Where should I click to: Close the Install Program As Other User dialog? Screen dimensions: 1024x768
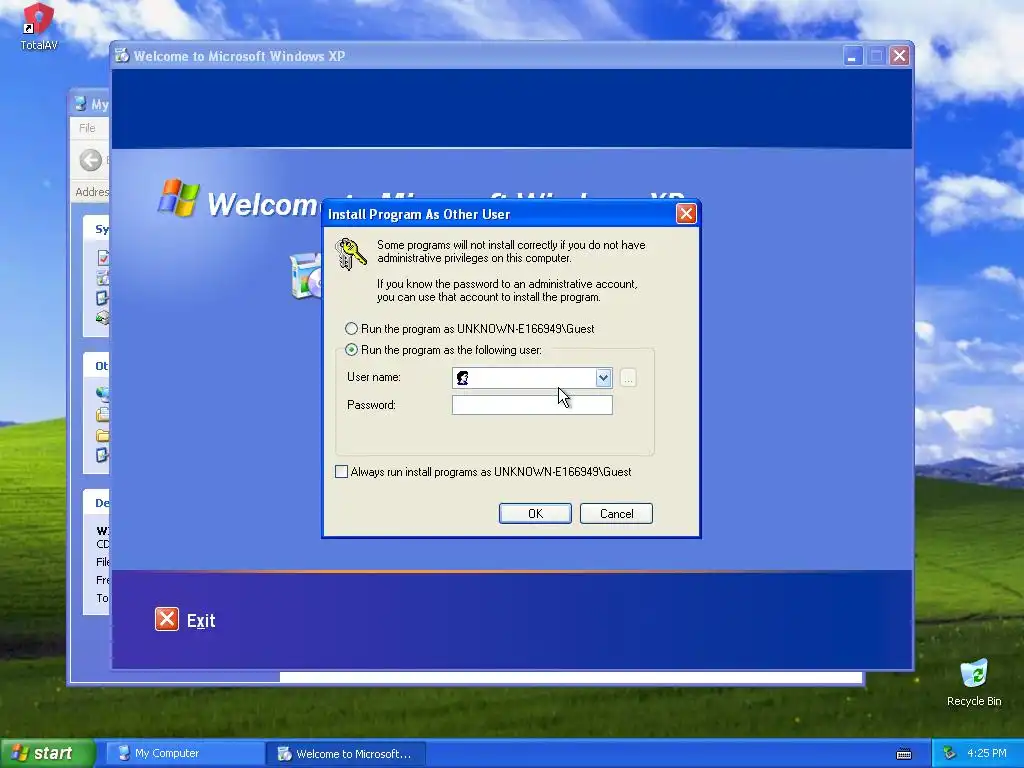pyautogui.click(x=686, y=214)
